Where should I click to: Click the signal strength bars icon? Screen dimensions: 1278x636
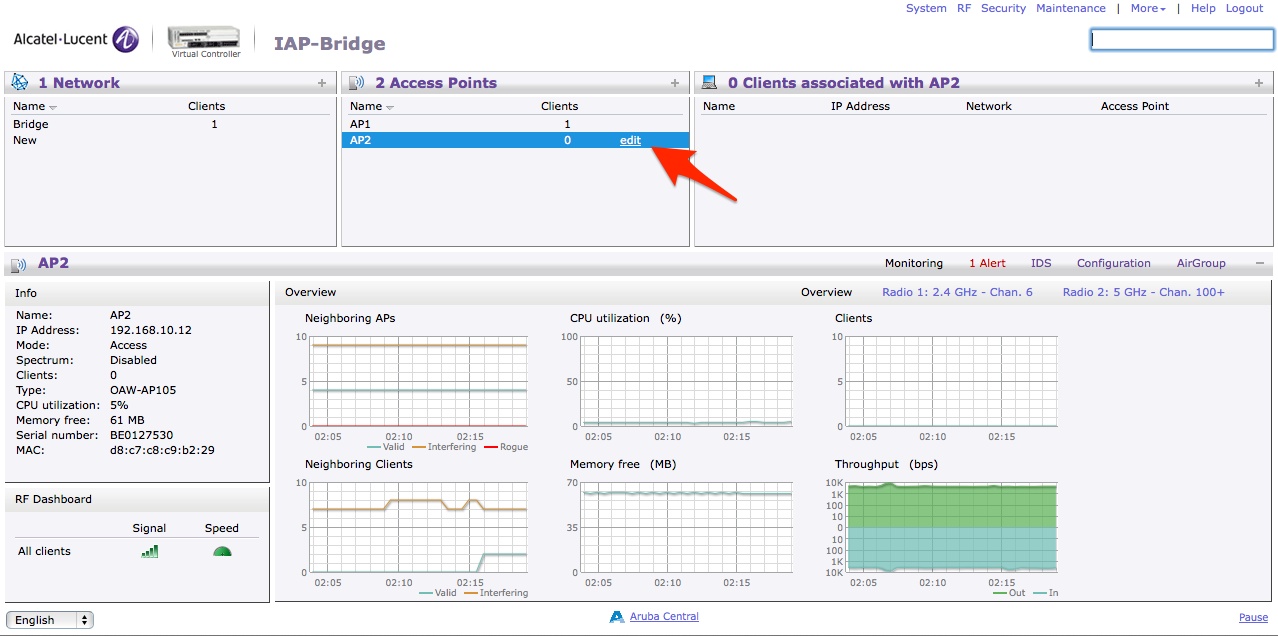(x=149, y=551)
